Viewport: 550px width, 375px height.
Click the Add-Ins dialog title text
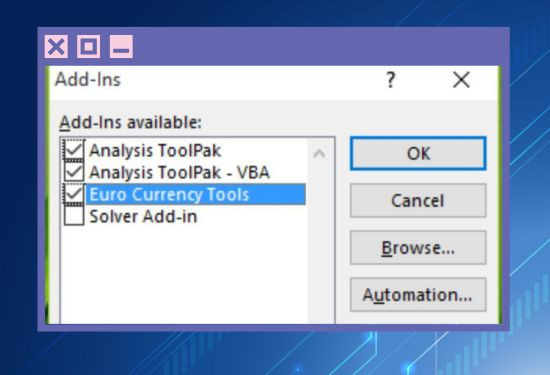pyautogui.click(x=88, y=79)
